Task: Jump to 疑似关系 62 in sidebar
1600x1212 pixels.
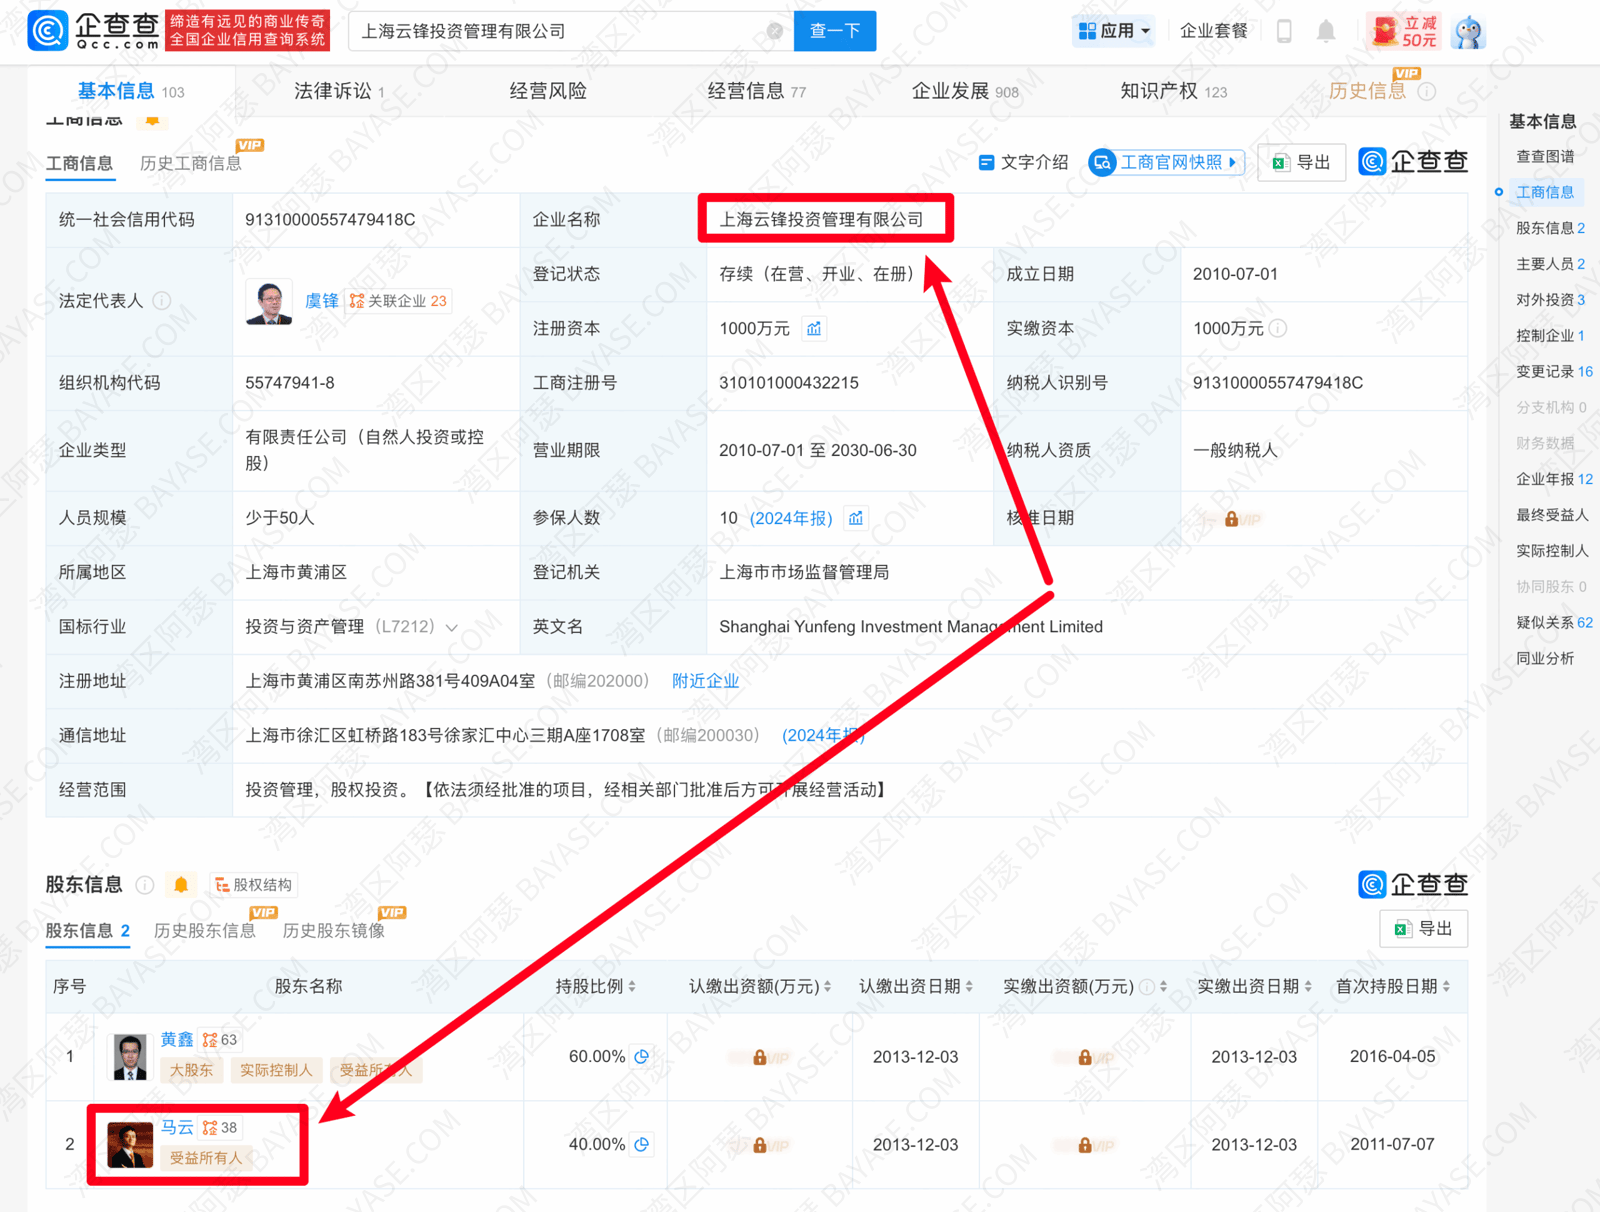Action: click(x=1554, y=622)
